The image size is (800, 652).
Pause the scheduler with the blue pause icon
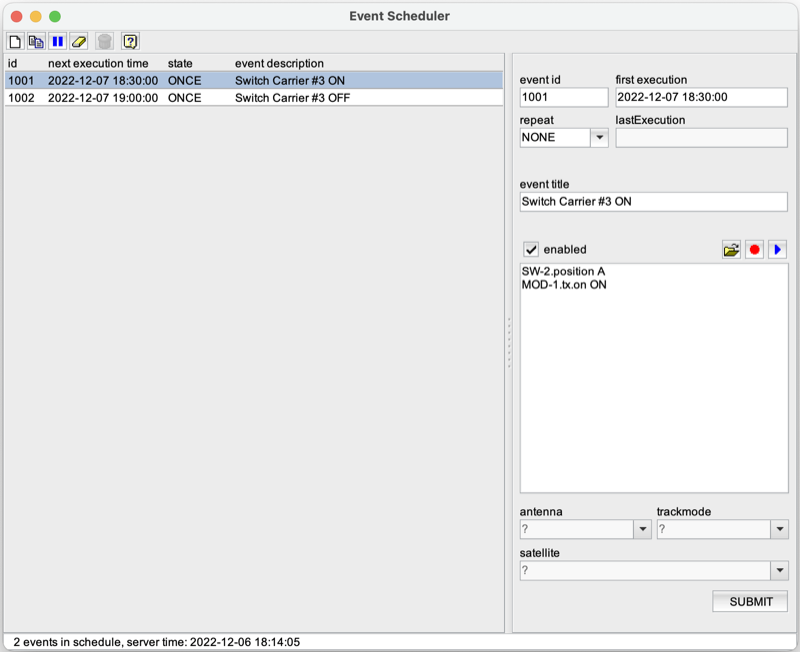(x=58, y=40)
